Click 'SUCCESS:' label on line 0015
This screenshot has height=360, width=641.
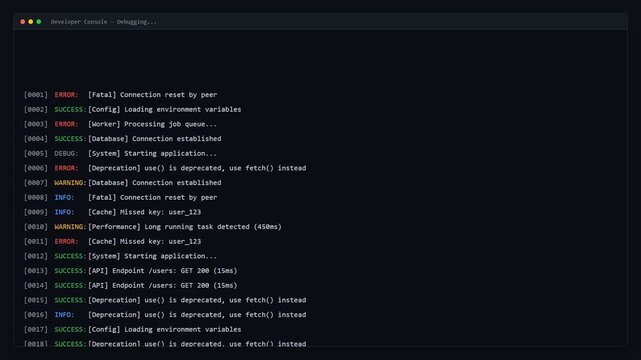pyautogui.click(x=70, y=300)
